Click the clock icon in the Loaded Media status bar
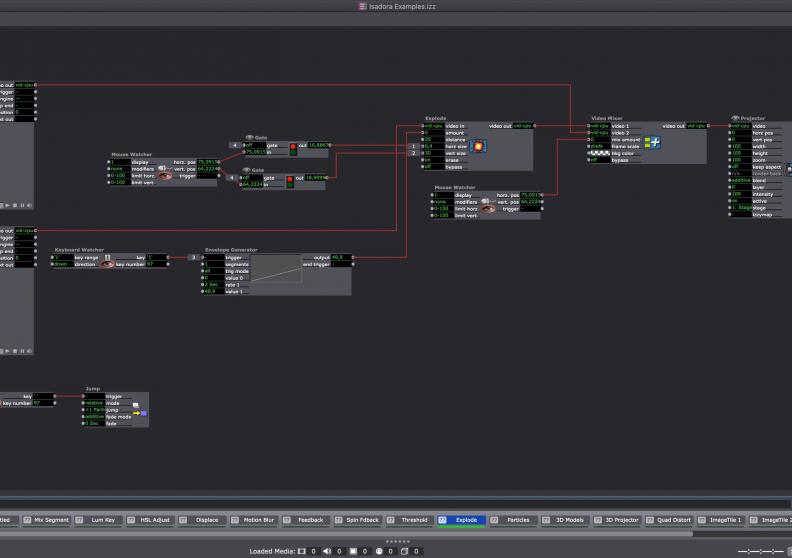Viewport: 792px width, 558px height. (379, 551)
